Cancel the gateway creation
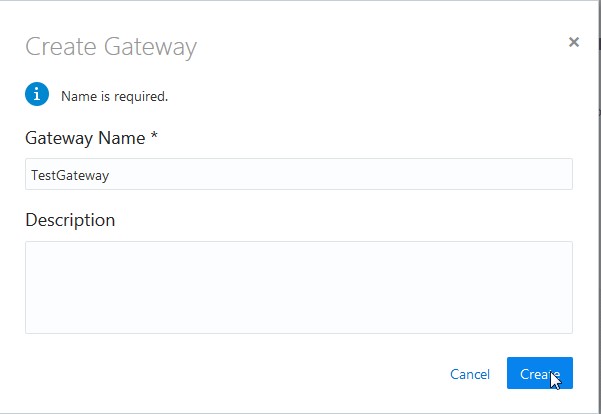This screenshot has width=601, height=414. (469, 374)
